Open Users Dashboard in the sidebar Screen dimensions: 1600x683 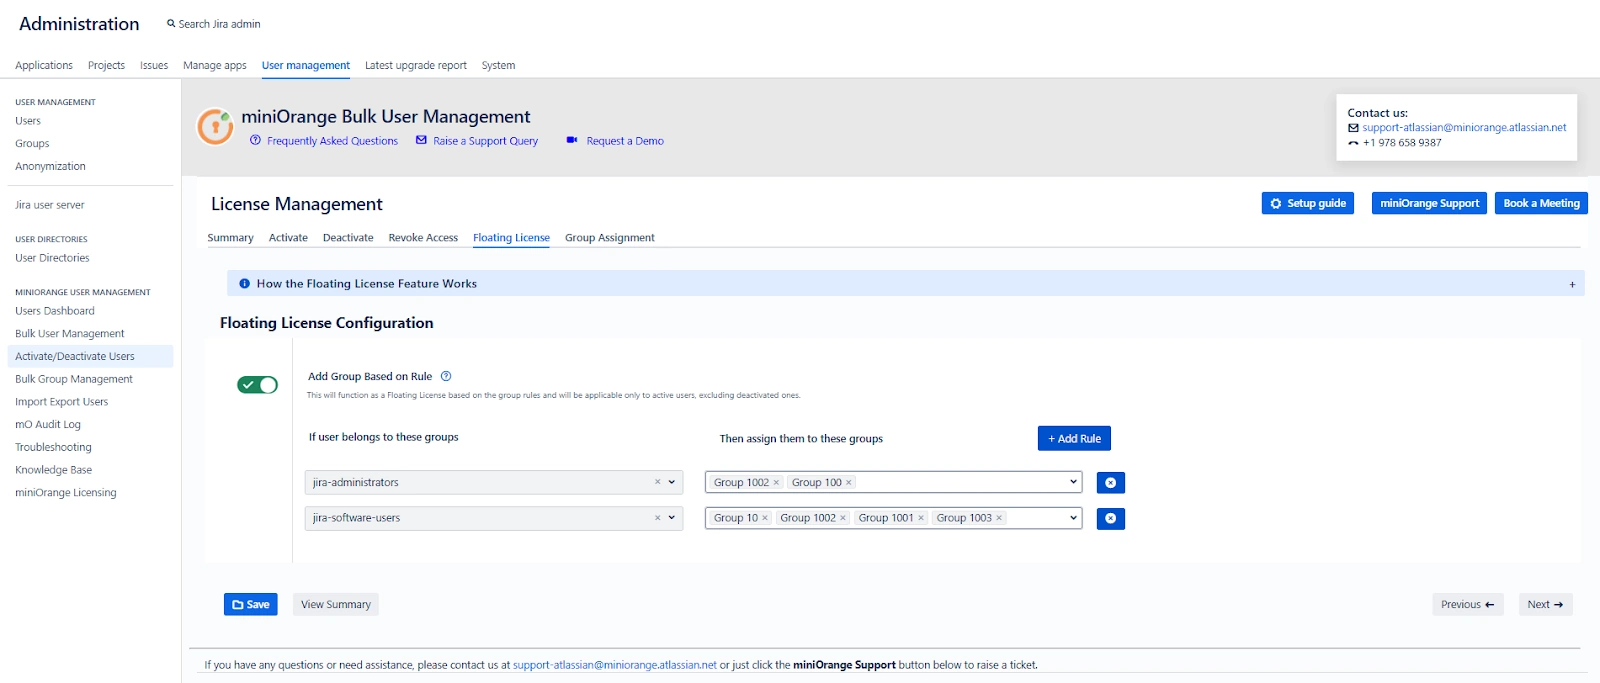55,311
